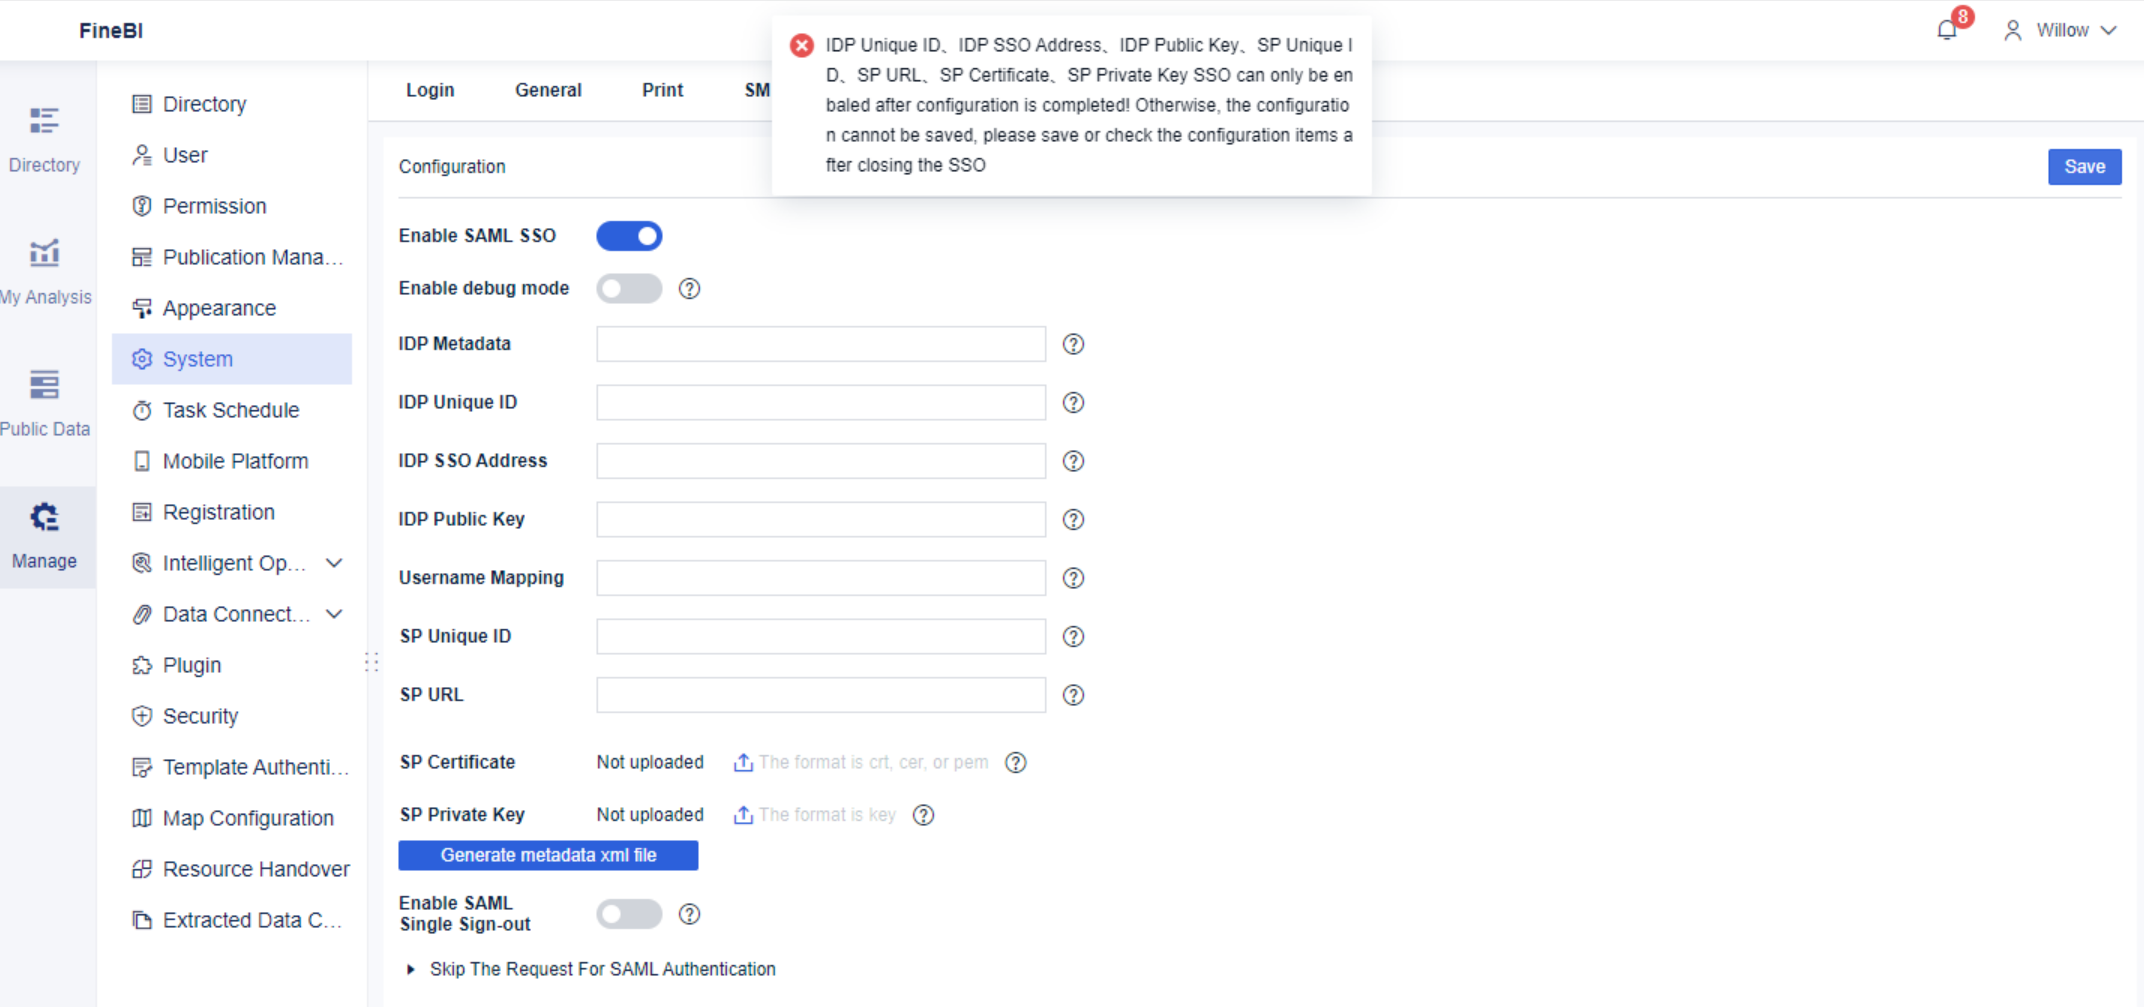Open the Security settings page
Viewport: 2144px width, 1007px height.
click(198, 716)
